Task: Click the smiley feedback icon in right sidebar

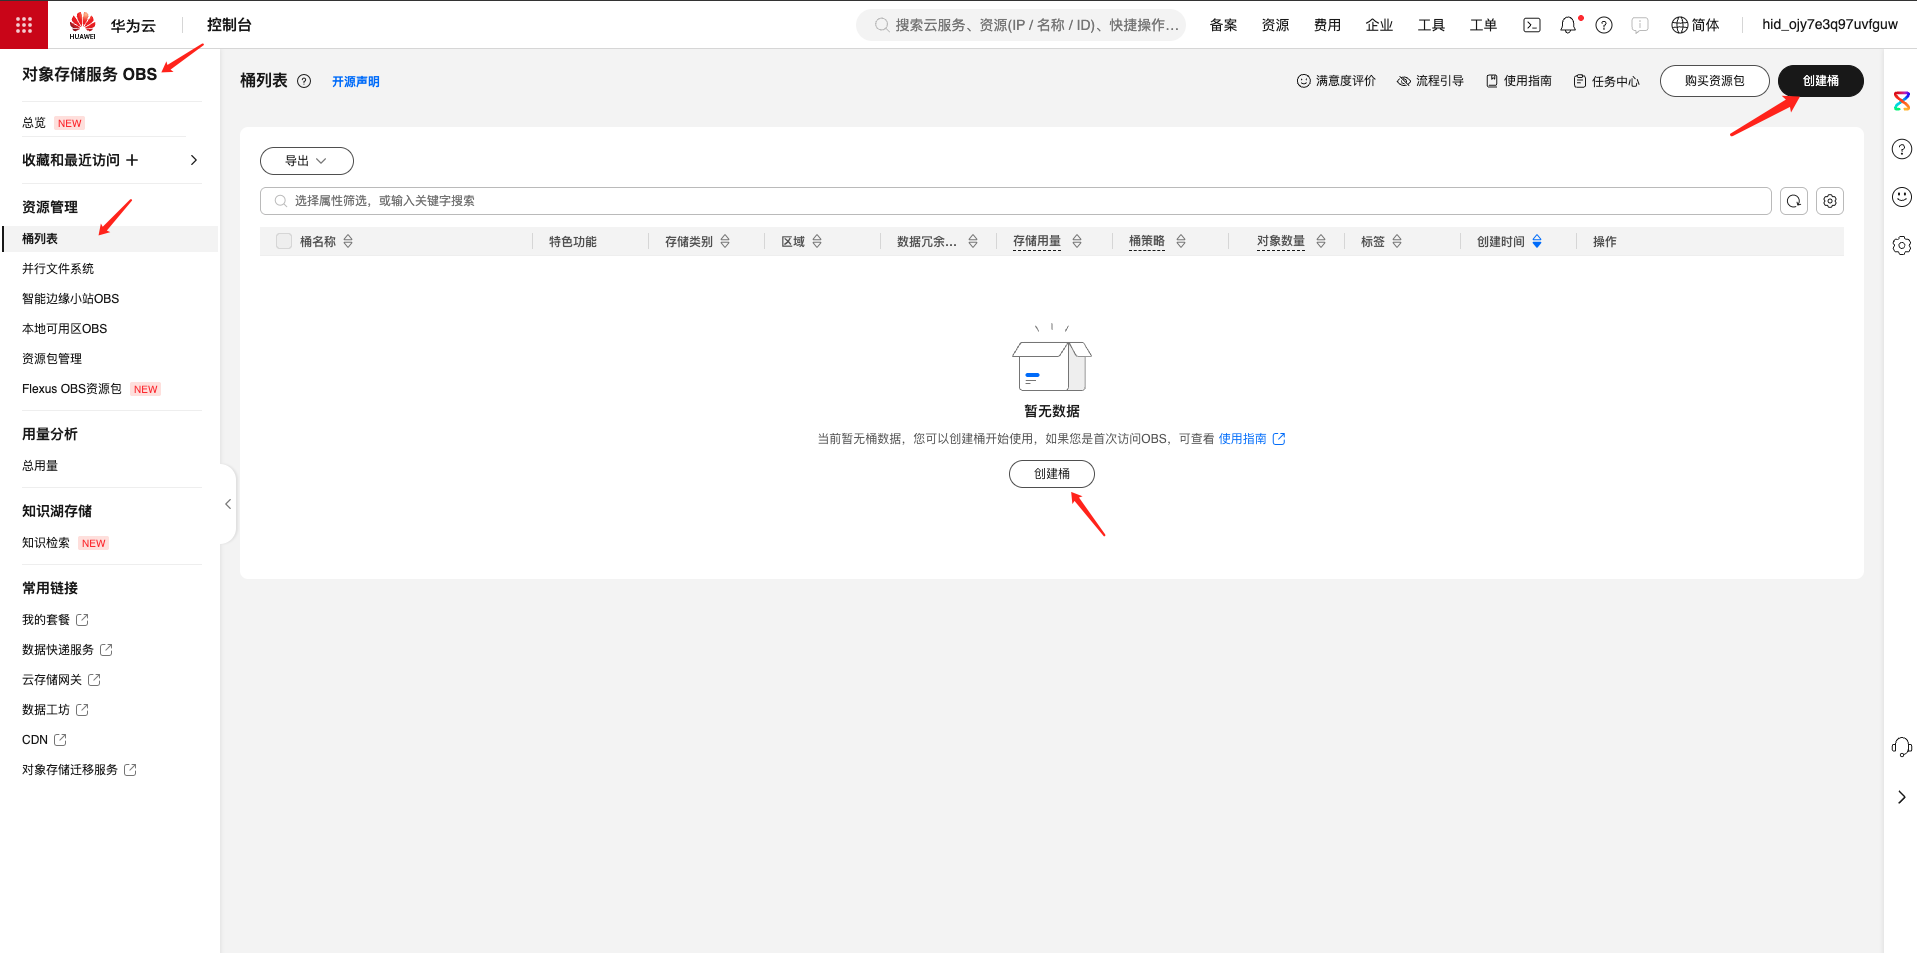Action: point(1901,197)
